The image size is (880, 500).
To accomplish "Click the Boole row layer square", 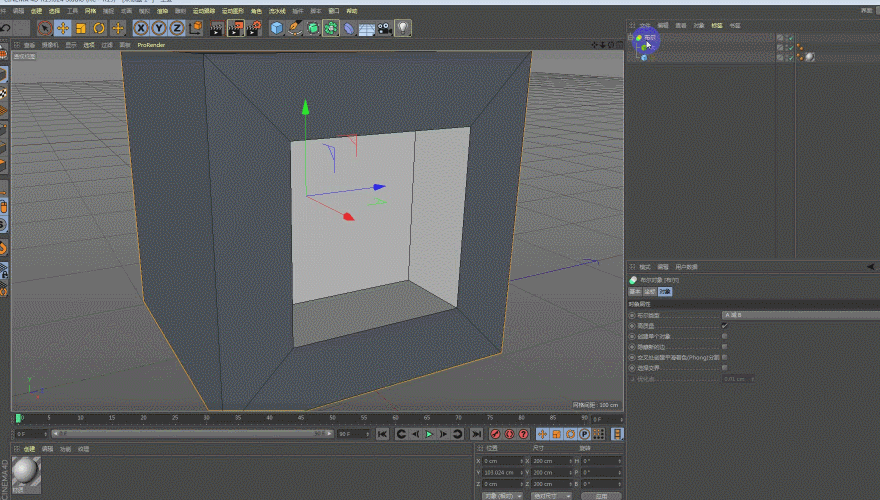I will click(780, 38).
